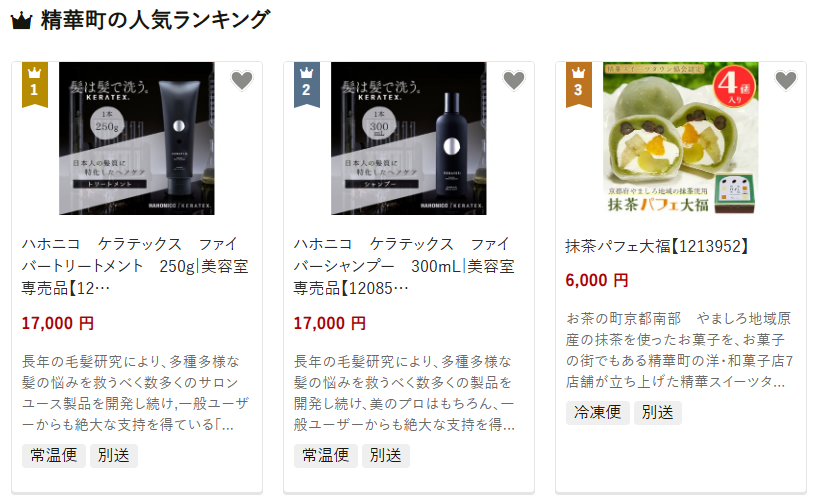This screenshot has height=500, width=815.
Task: Favorite the Keratex treatment with its heart icon
Action: click(242, 81)
